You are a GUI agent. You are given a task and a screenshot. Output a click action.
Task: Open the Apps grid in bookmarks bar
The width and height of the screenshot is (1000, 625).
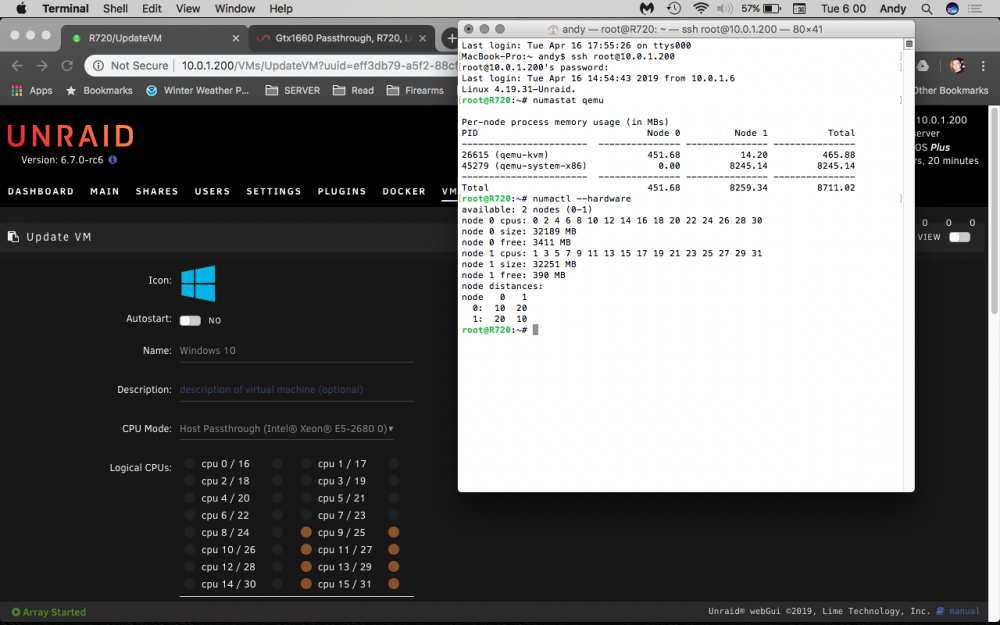32,91
